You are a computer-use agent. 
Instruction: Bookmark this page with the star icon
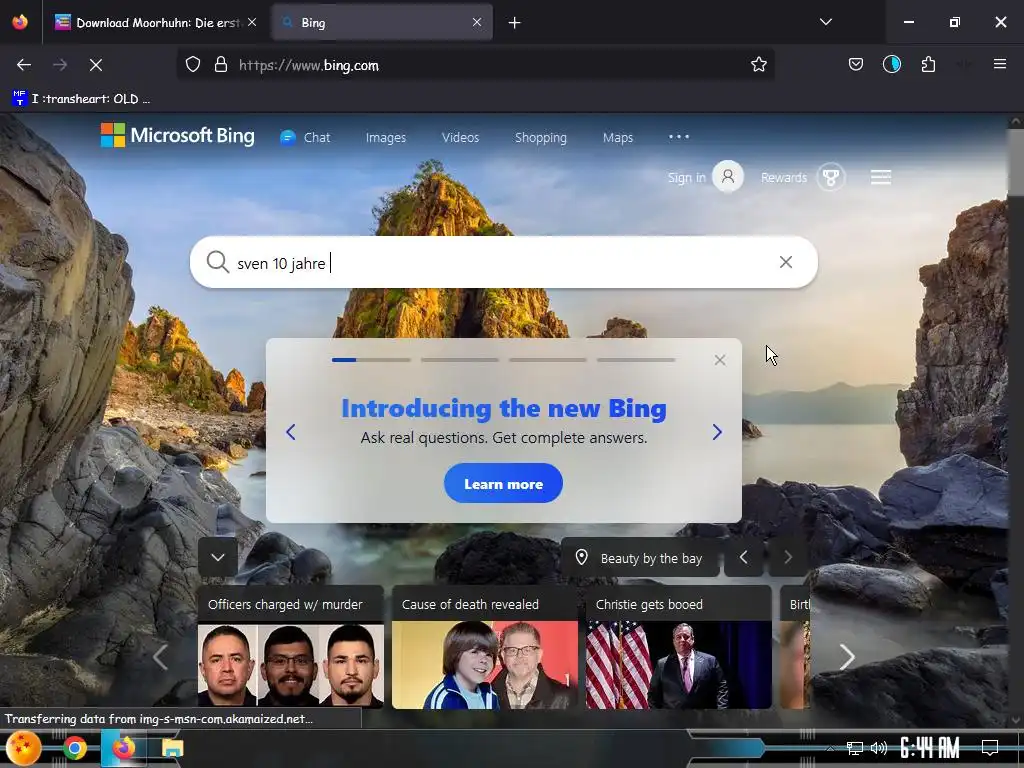tap(758, 65)
